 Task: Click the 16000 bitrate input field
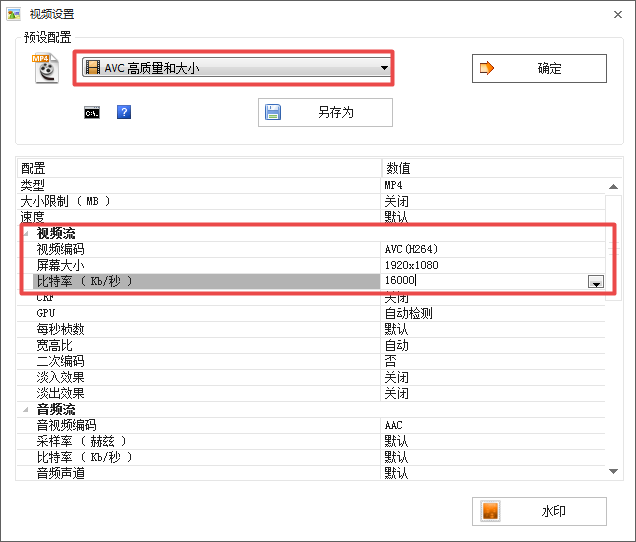pos(480,282)
